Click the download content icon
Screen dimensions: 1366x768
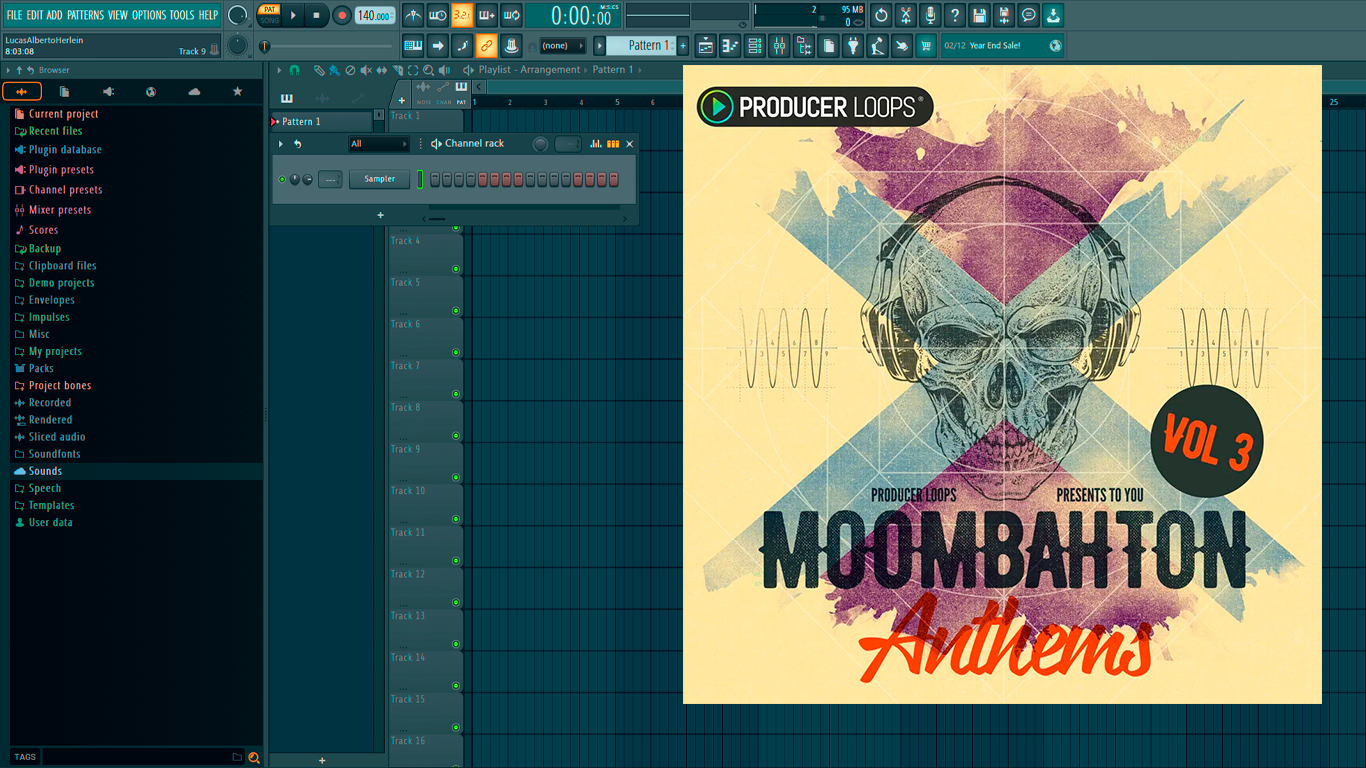click(x=1053, y=15)
